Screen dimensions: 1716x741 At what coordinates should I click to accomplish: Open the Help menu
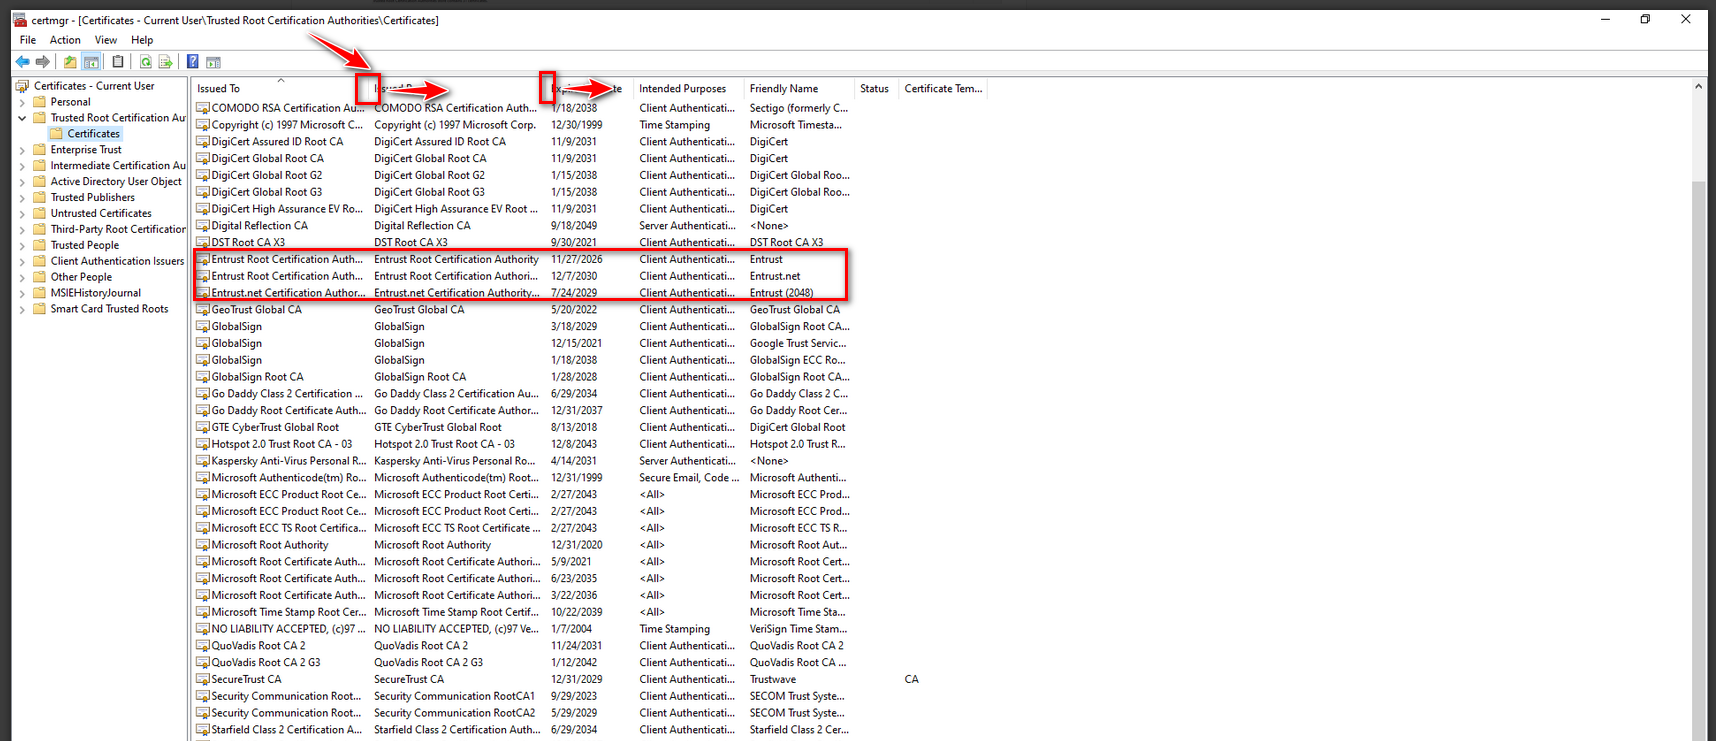coord(142,40)
